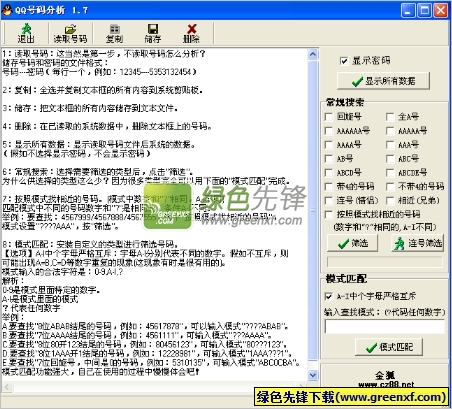This screenshot has height=409, width=452.
Task: Maximize the QQ号码分析 window
Action: click(425, 10)
